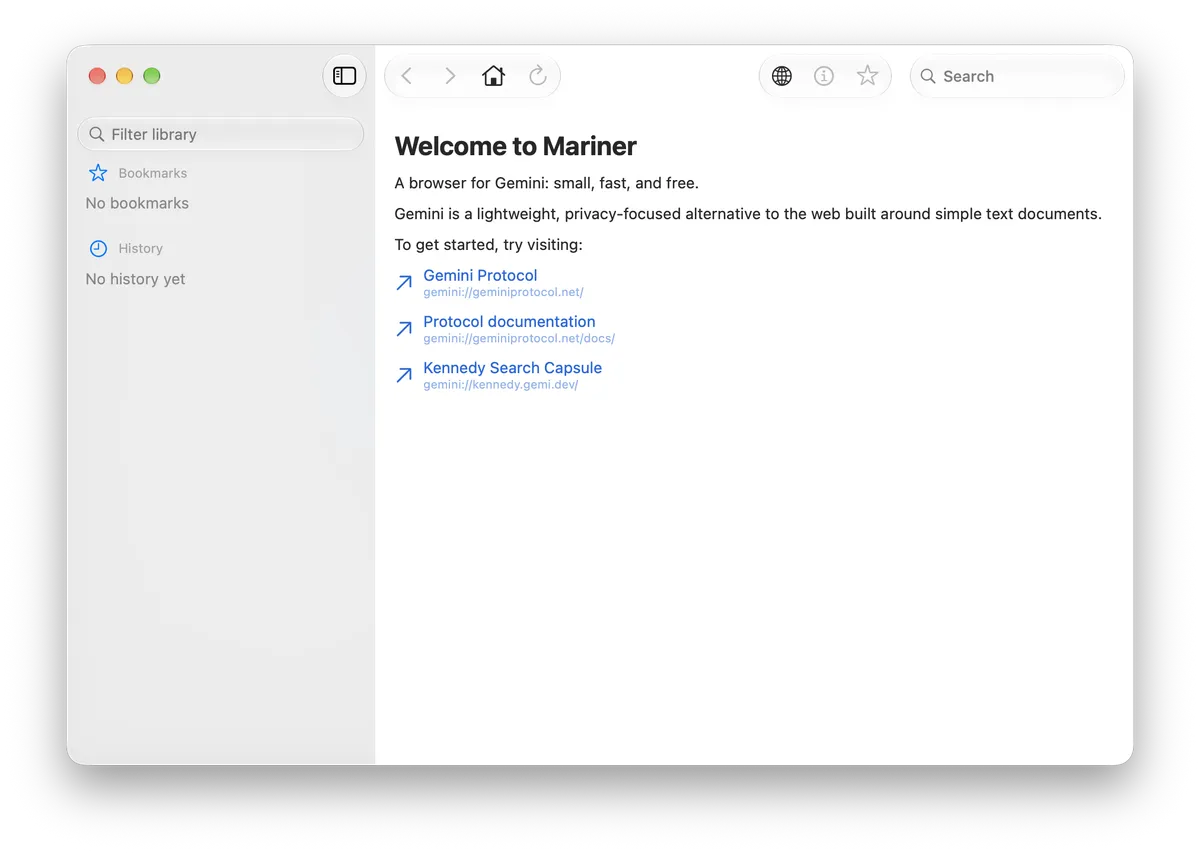Click the Bookmarks star icon in the sidebar
This screenshot has height=853, width=1200.
coord(98,173)
